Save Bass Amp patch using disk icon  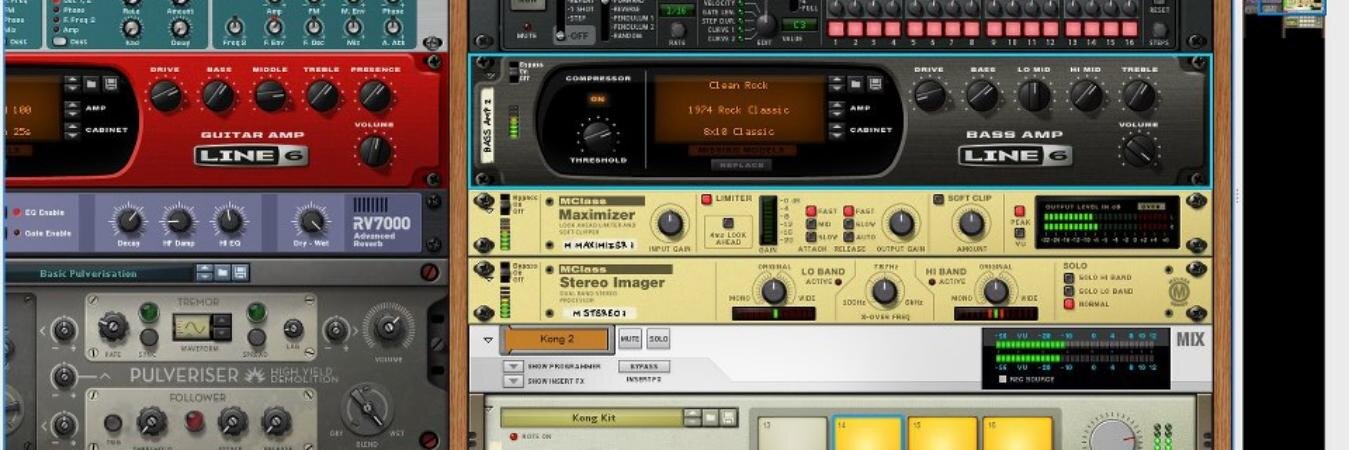874,85
